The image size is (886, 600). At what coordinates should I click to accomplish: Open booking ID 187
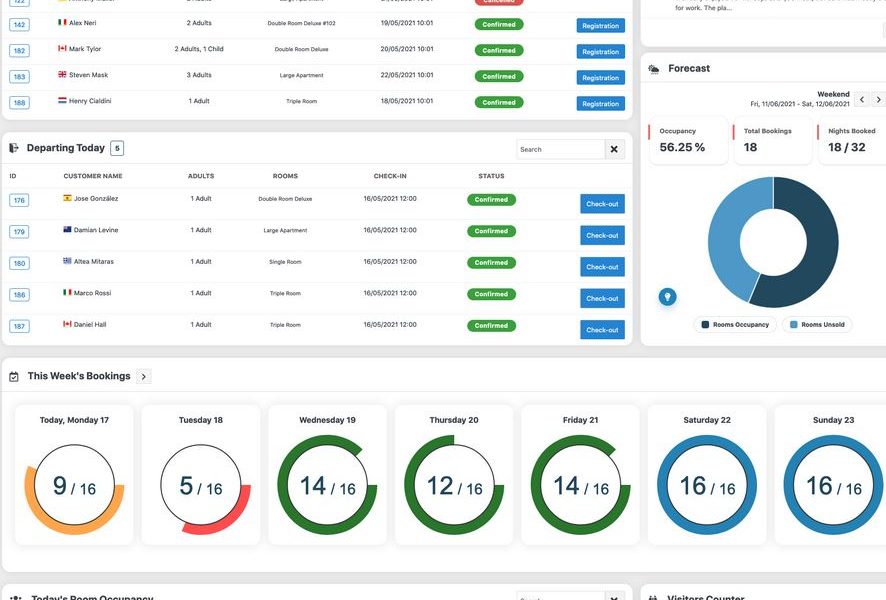click(19, 327)
